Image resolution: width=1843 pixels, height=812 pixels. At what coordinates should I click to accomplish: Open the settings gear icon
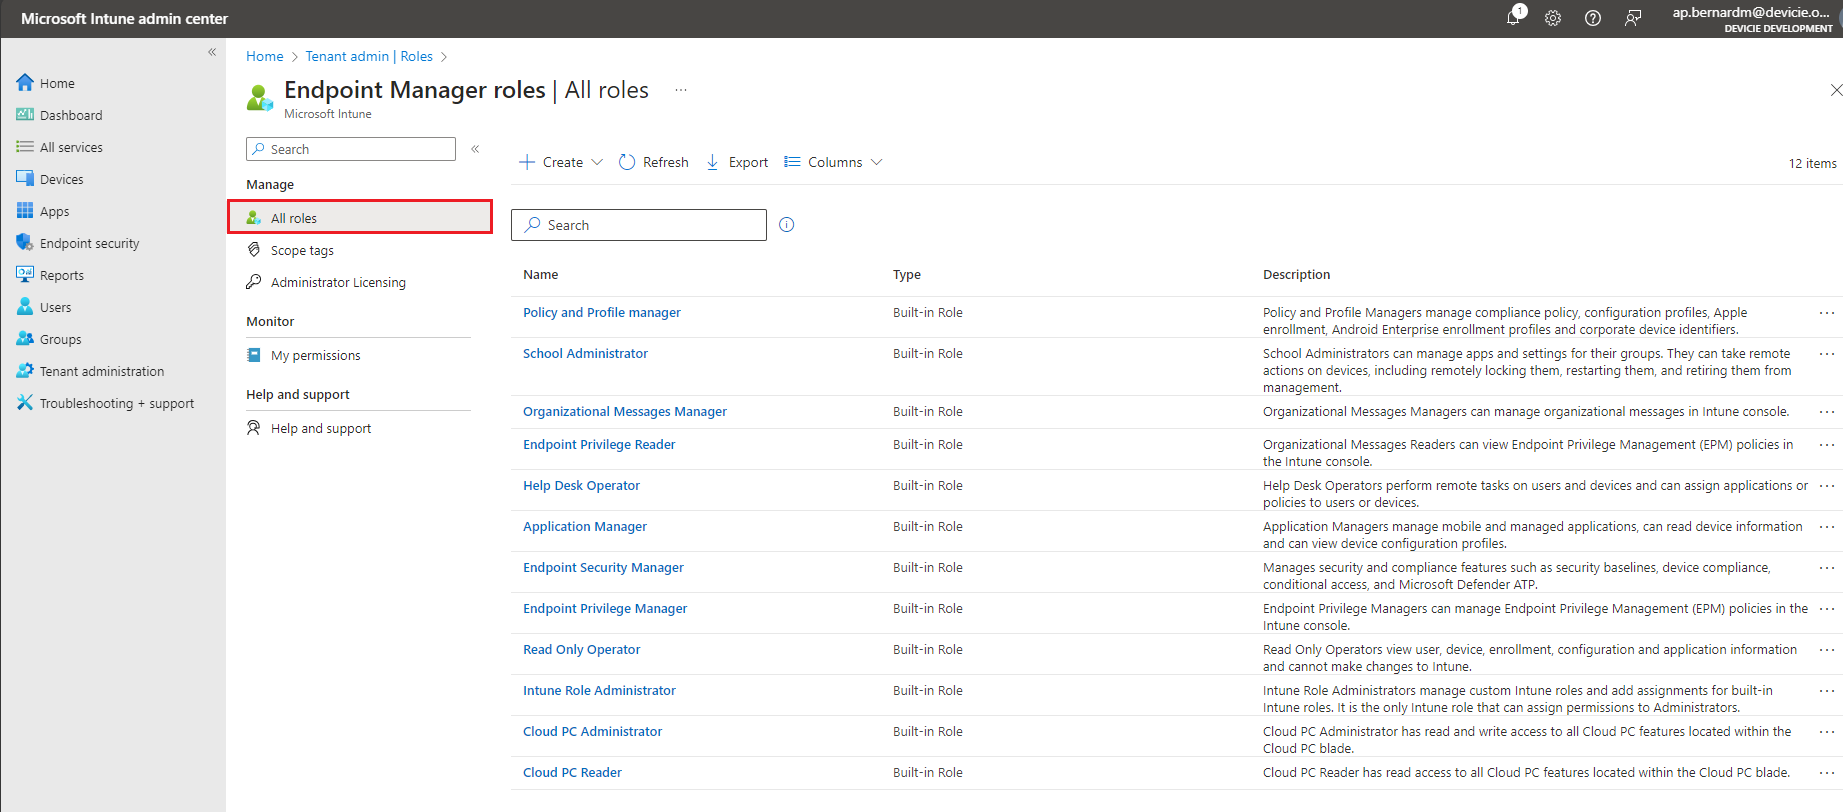coord(1552,18)
